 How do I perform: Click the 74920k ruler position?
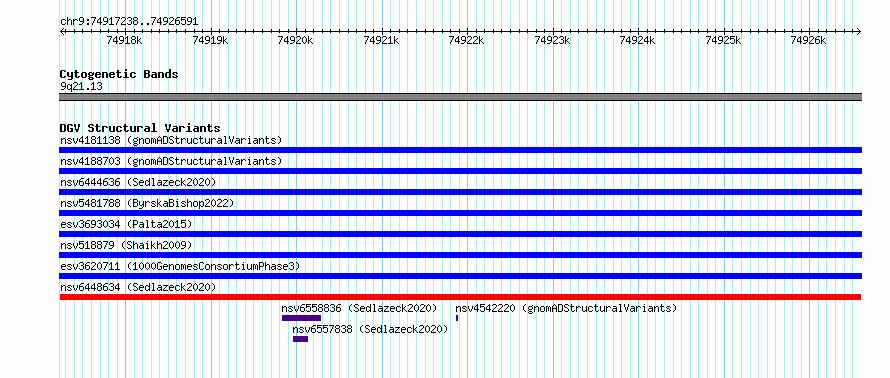[x=295, y=40]
